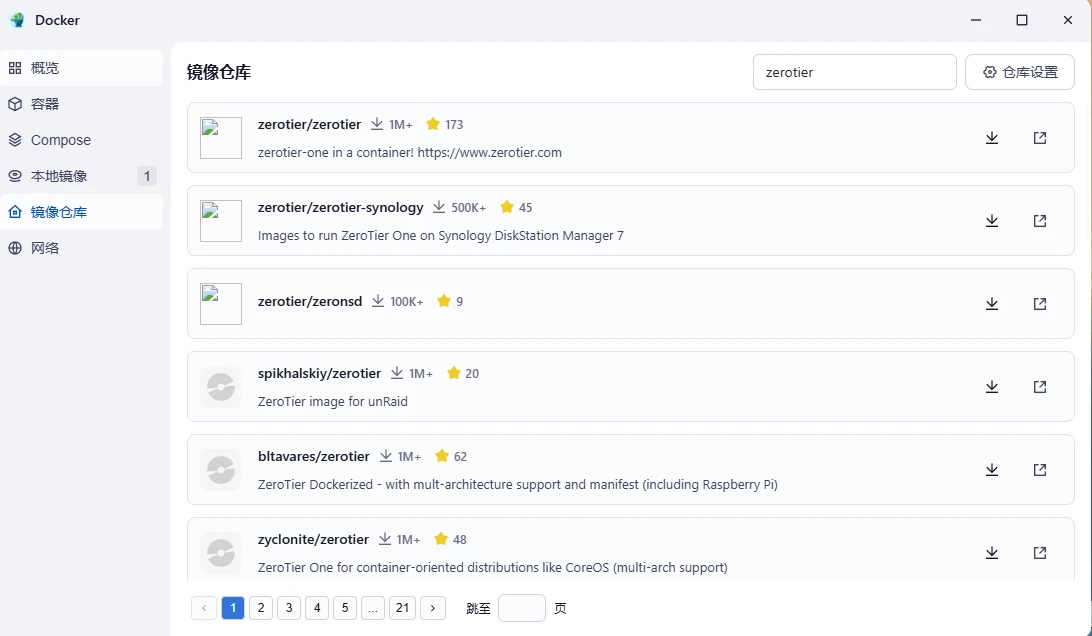Download the zerotier/zeronsd image
Image resolution: width=1092 pixels, height=636 pixels.
click(x=992, y=304)
